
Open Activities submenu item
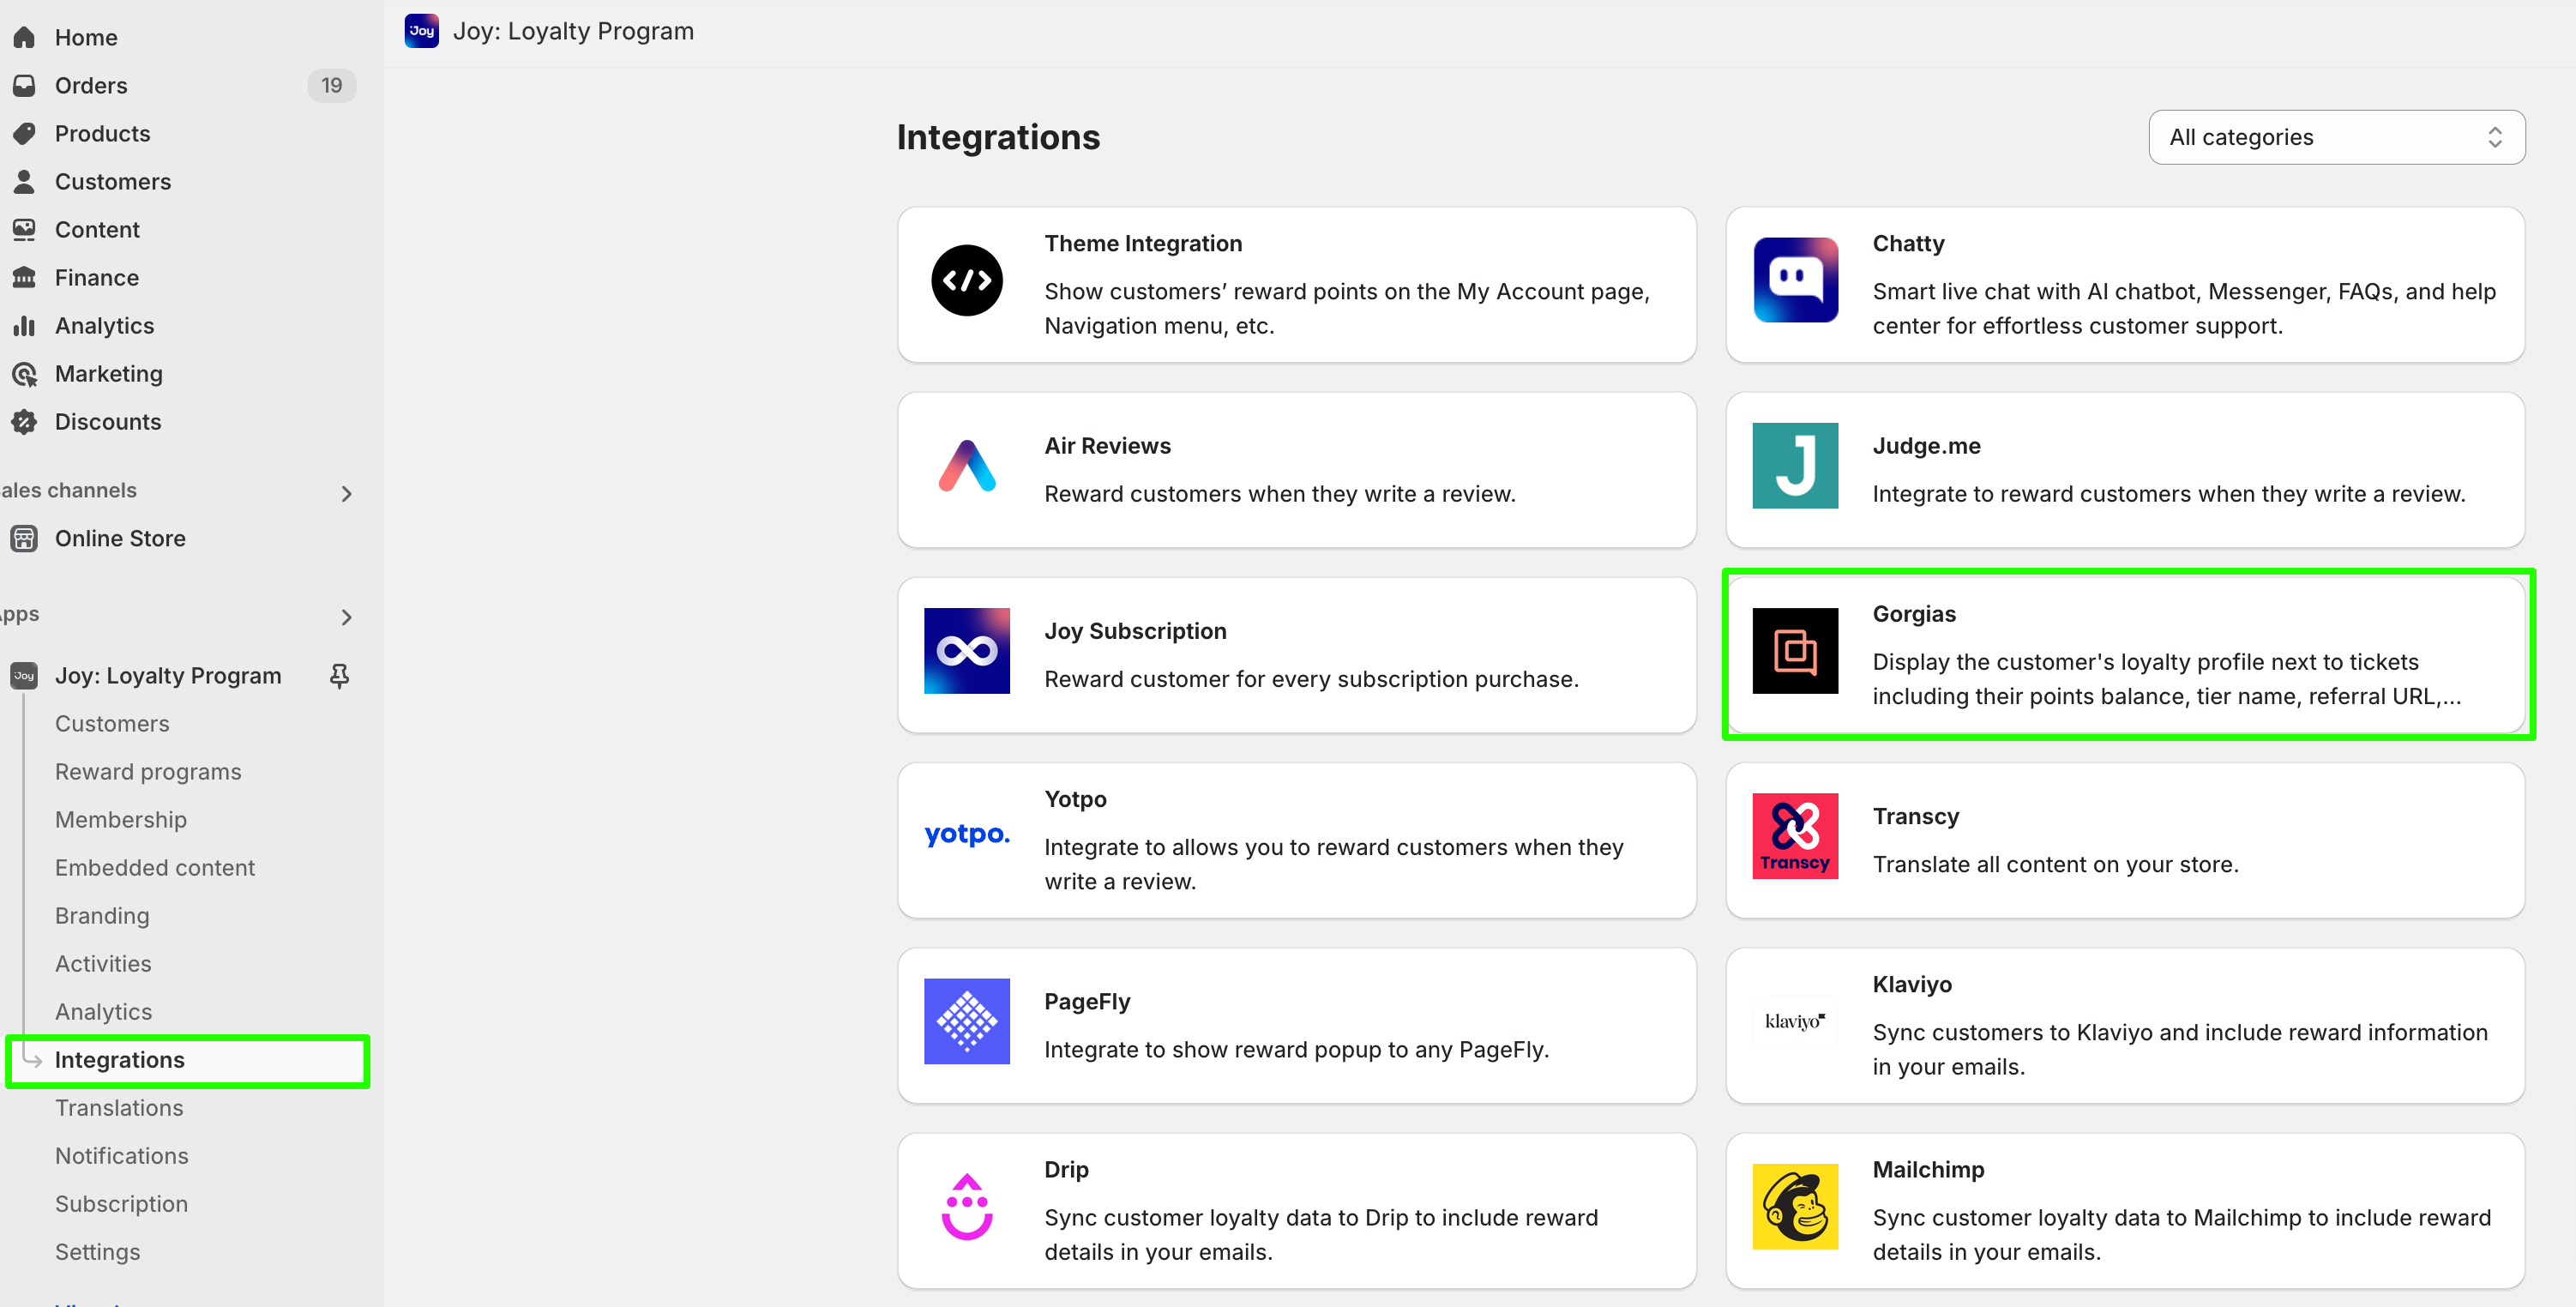103,963
